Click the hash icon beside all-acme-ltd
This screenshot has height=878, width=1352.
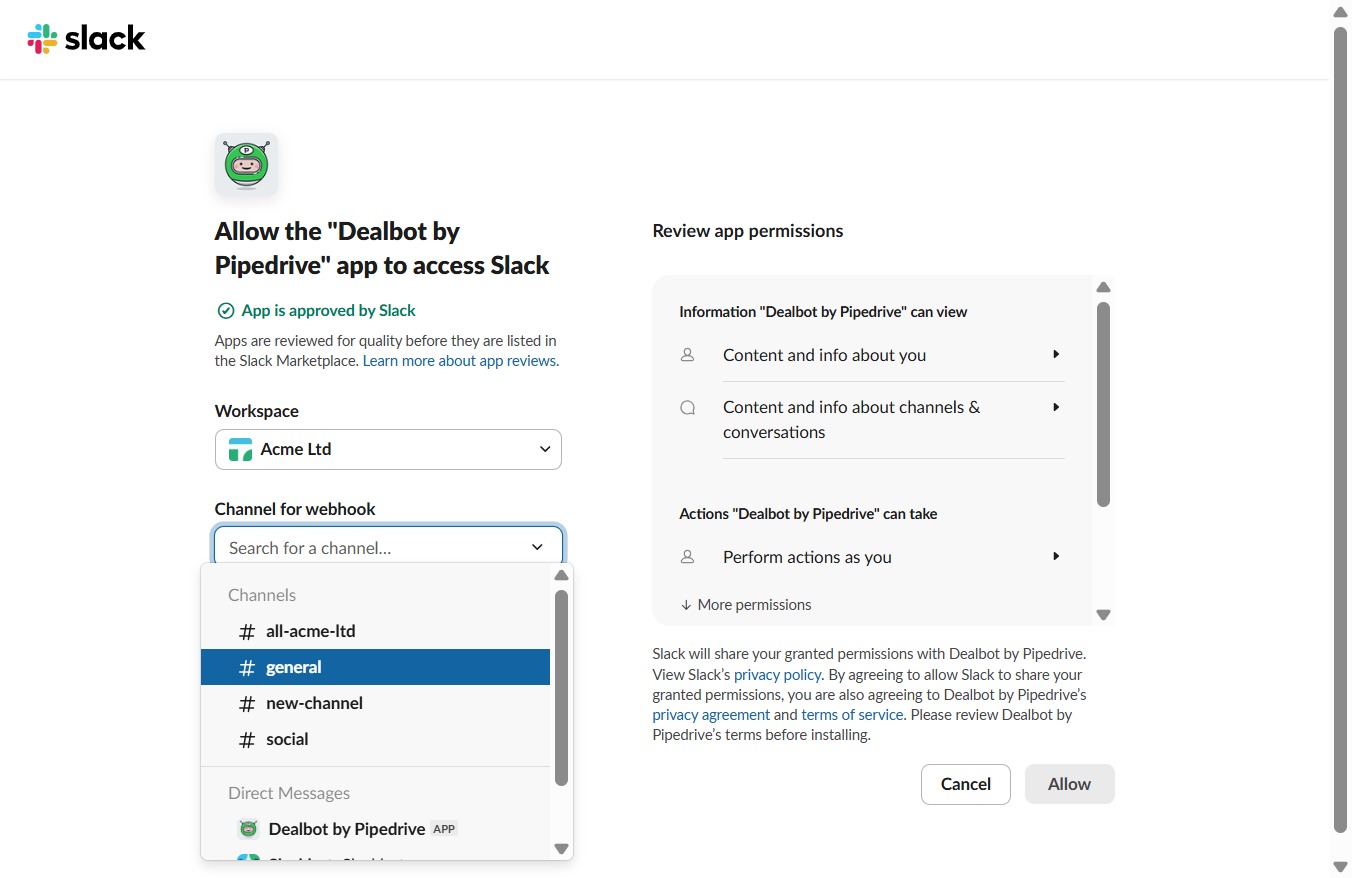[x=247, y=632]
